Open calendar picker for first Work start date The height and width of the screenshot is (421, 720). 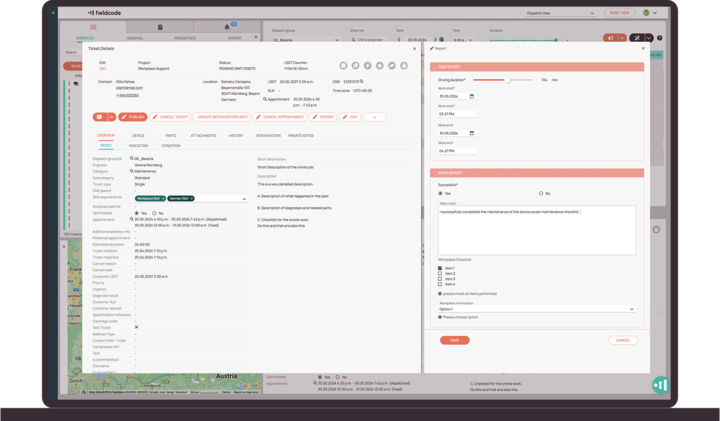pos(472,97)
